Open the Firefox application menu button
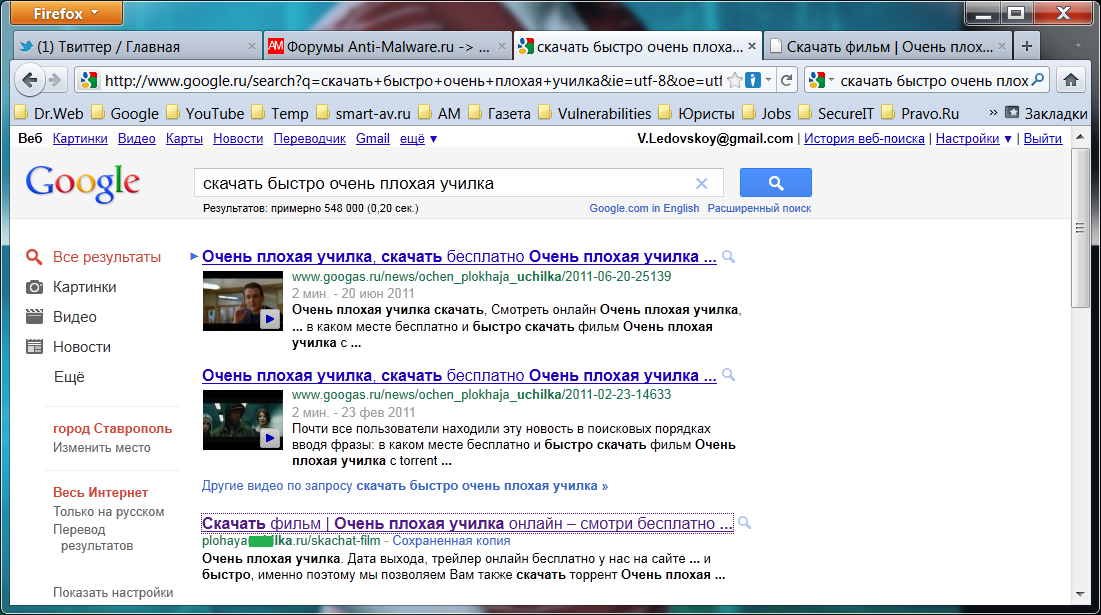Image resolution: width=1101 pixels, height=615 pixels. point(67,13)
